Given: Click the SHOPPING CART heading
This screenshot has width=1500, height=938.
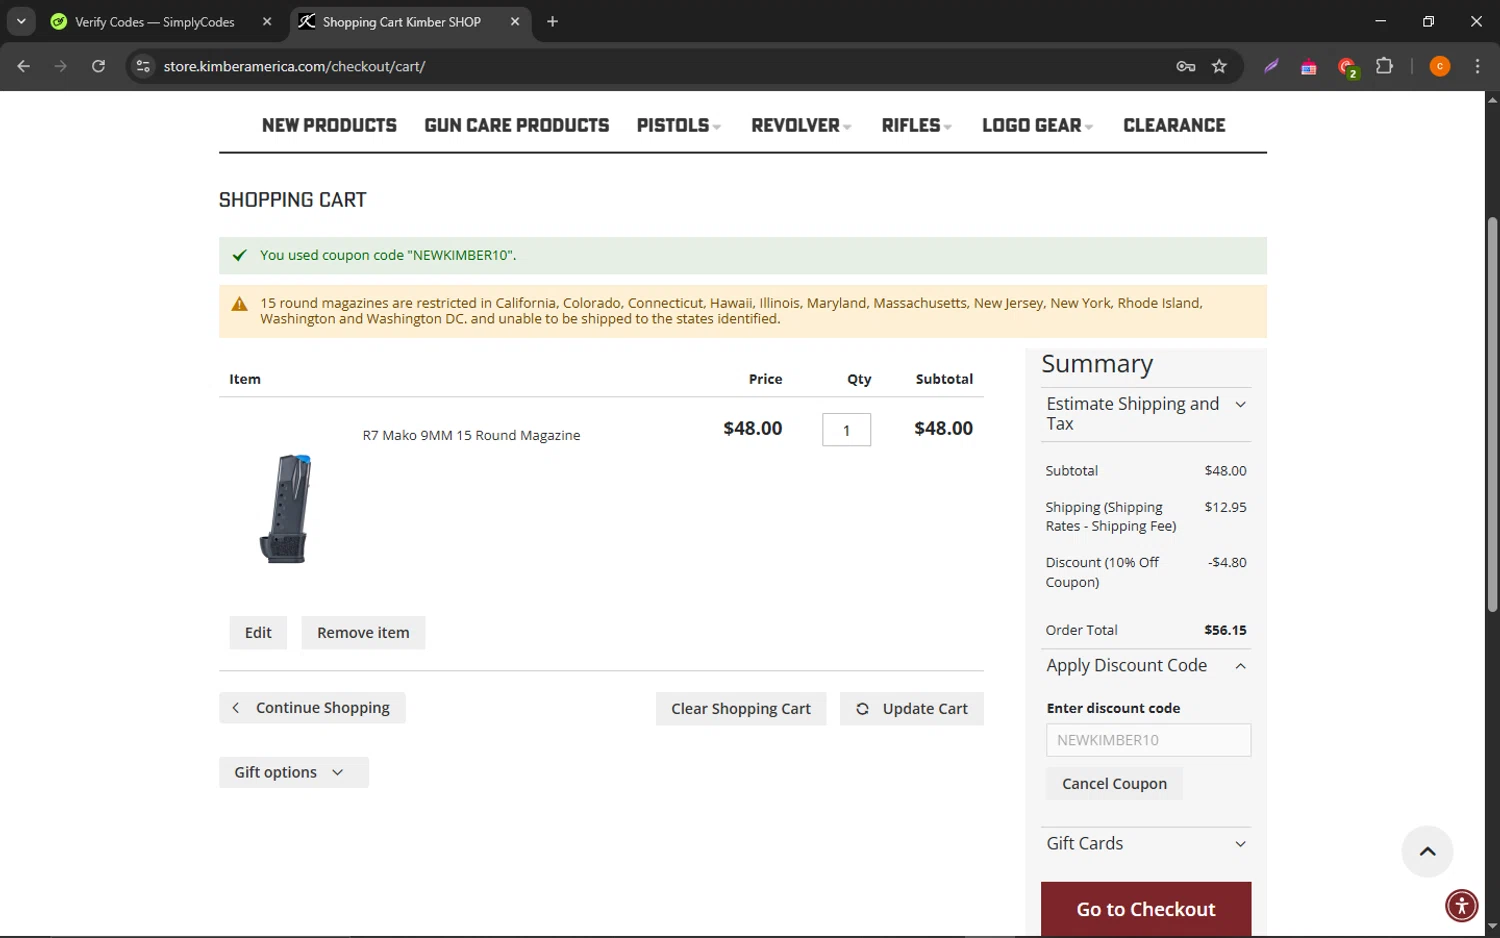Looking at the screenshot, I should [293, 200].
